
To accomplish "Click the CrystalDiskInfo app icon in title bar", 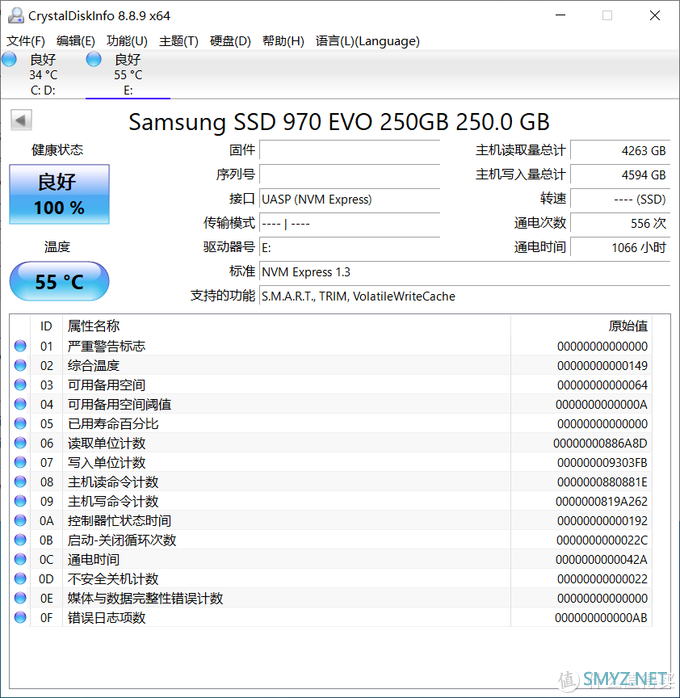I will pyautogui.click(x=16, y=16).
